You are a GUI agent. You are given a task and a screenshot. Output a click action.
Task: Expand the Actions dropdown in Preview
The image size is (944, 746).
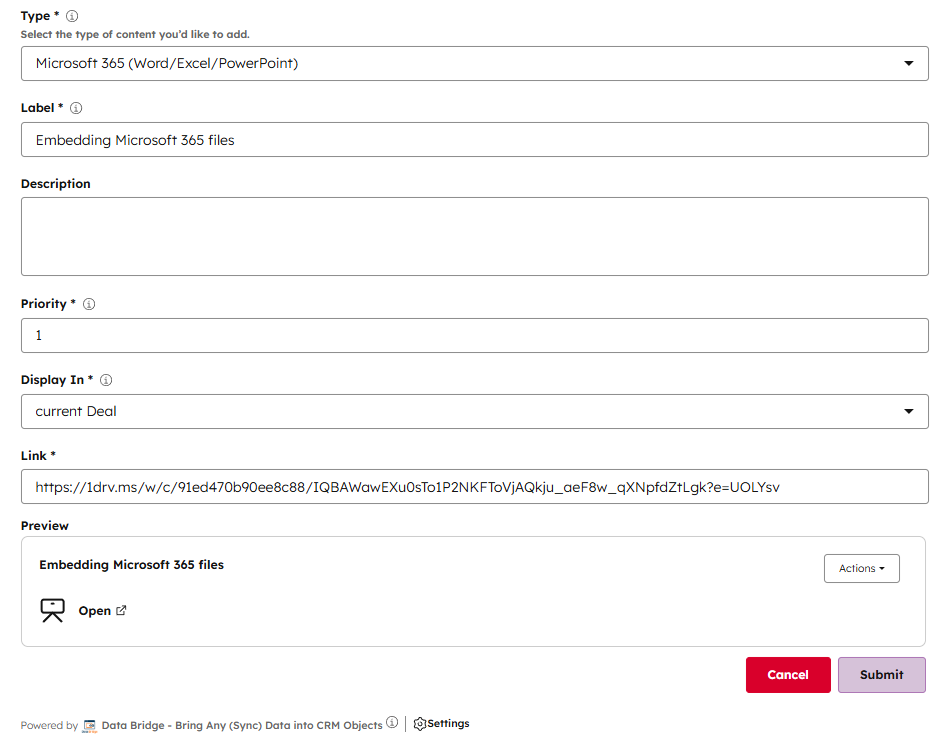point(861,568)
